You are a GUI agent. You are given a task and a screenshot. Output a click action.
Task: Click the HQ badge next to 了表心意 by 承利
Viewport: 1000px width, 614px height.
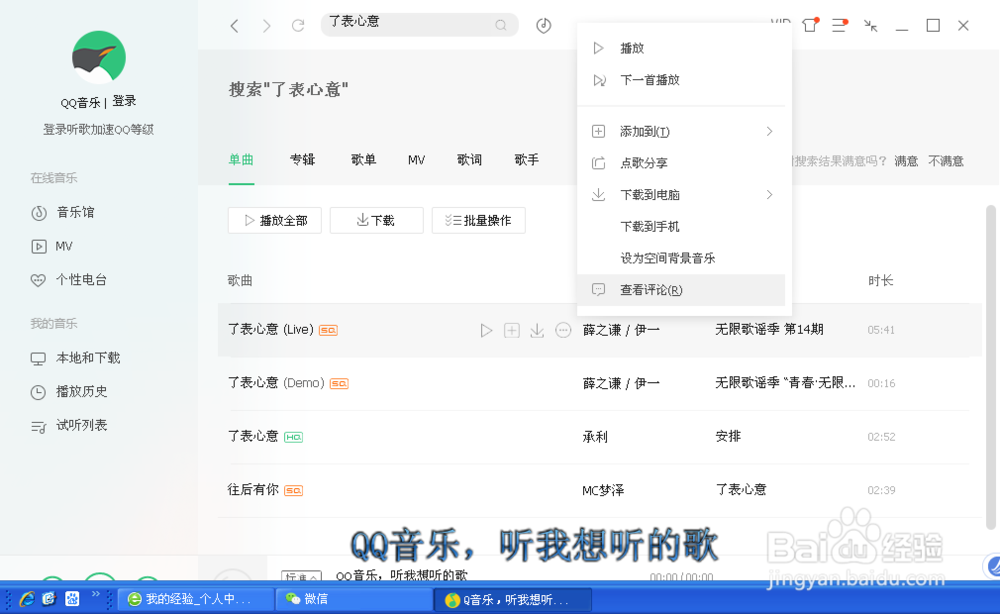[293, 437]
